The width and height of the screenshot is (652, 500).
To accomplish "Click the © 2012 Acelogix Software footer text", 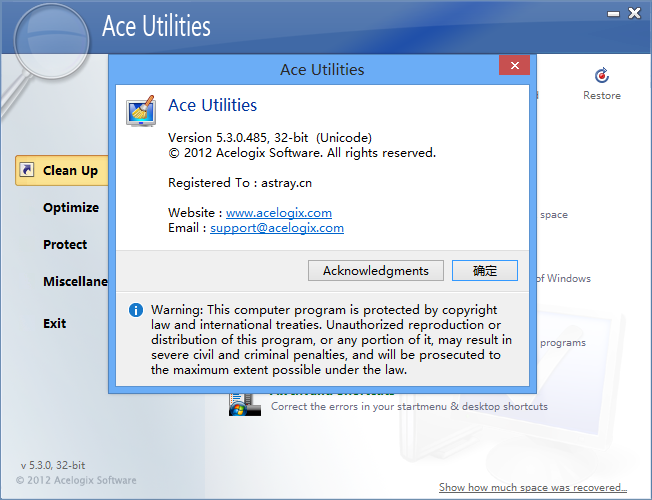I will 76,480.
